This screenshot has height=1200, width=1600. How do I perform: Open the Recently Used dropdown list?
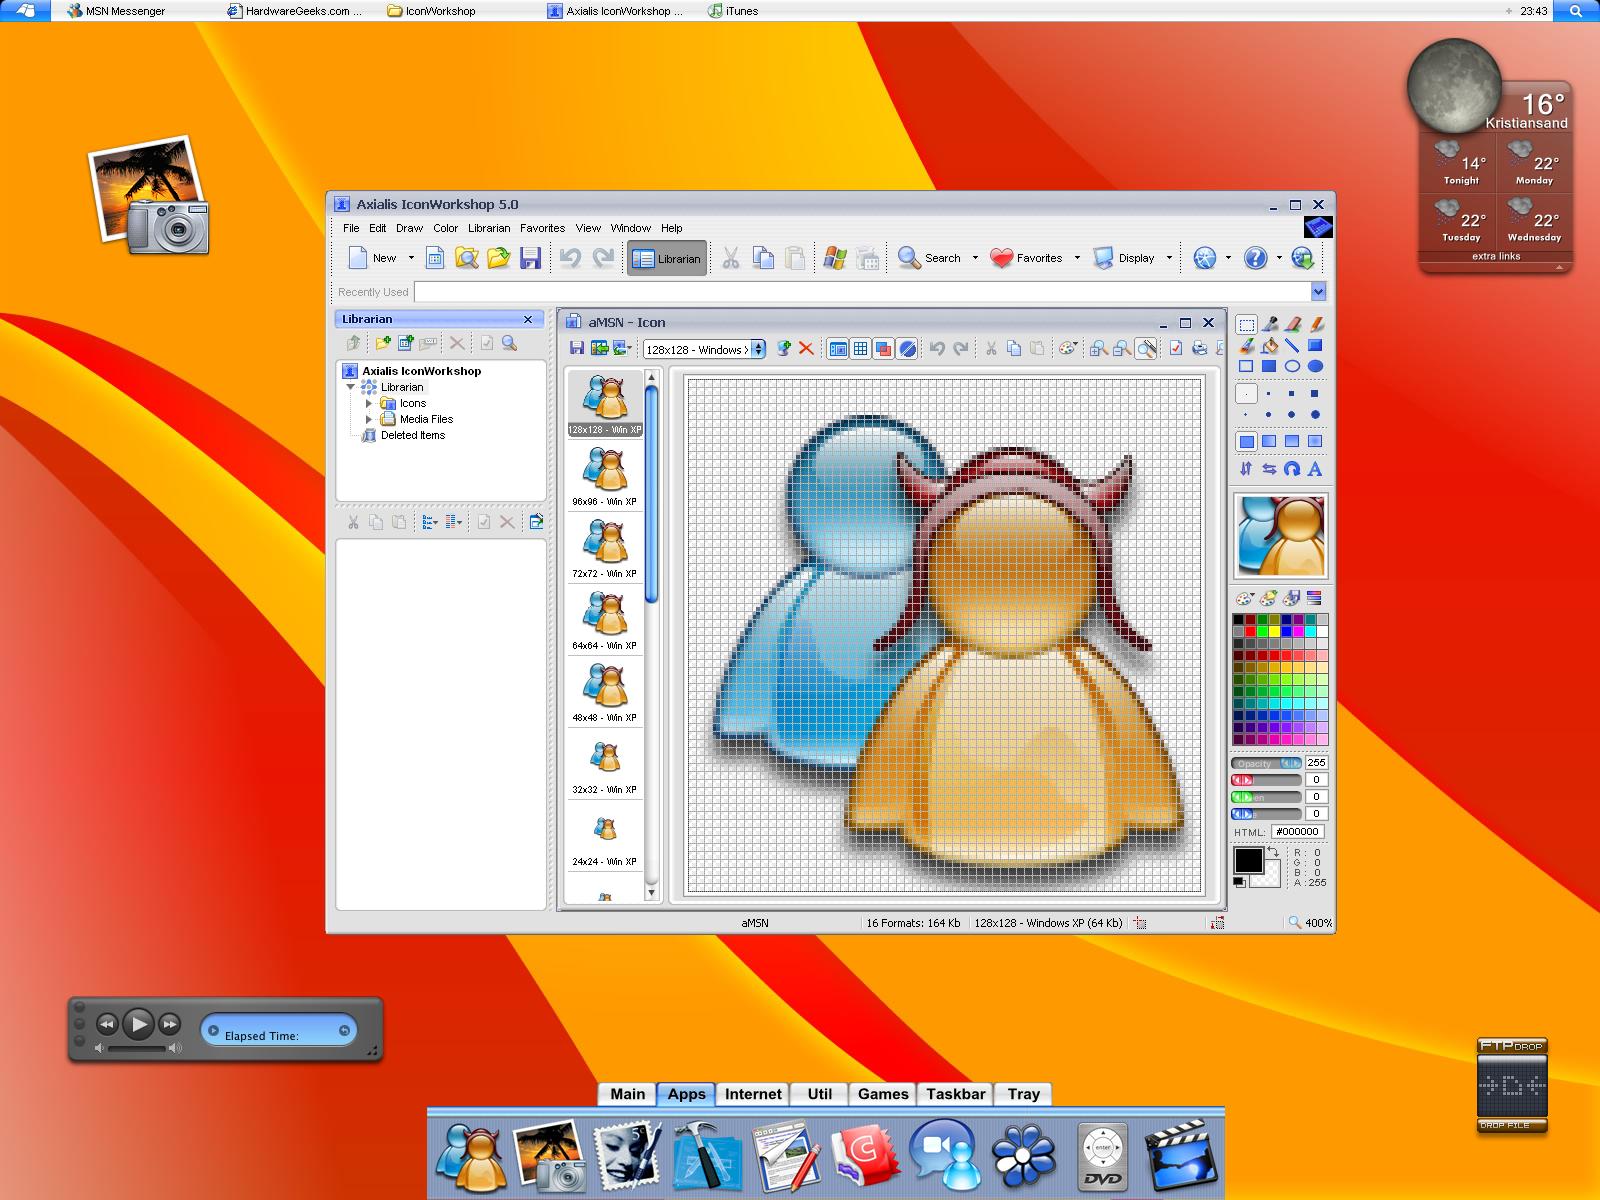(1318, 292)
